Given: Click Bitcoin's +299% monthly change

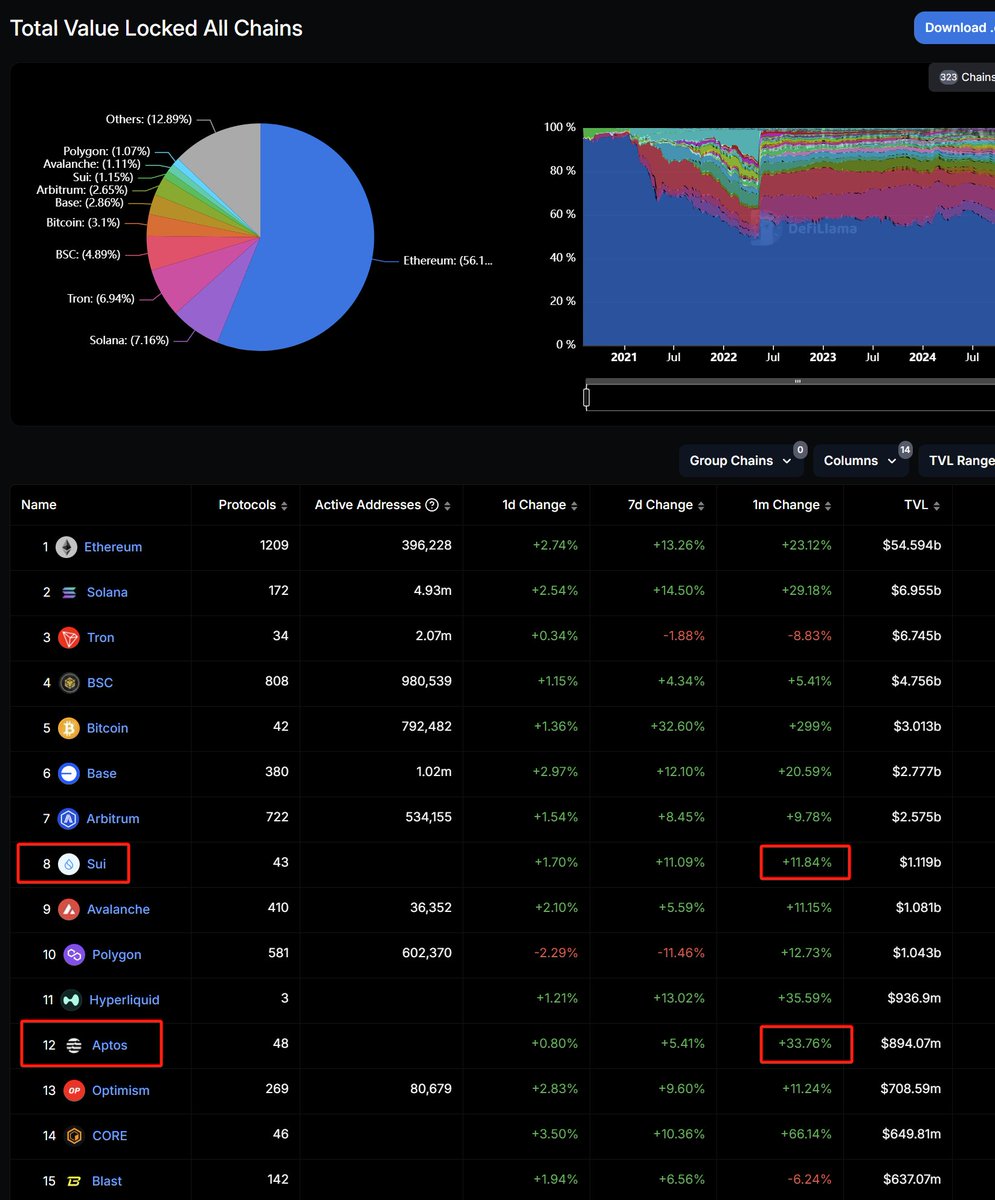Looking at the screenshot, I should coord(808,728).
